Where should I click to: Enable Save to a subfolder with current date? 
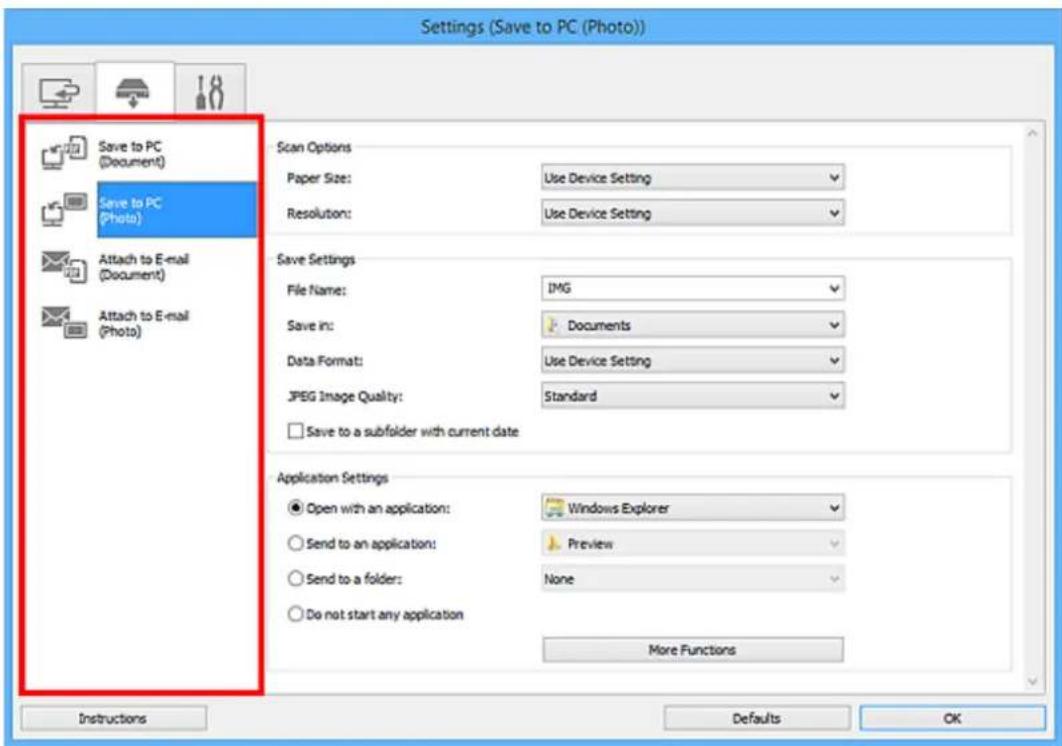coord(295,432)
